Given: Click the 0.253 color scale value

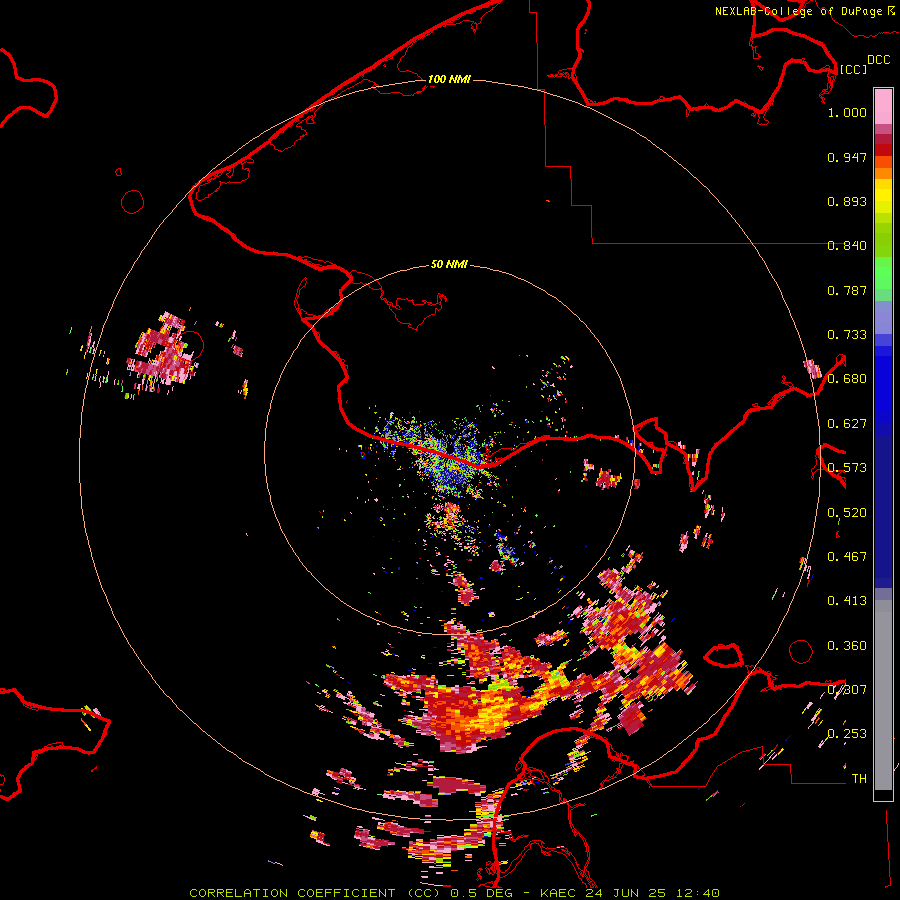Looking at the screenshot, I should click(x=847, y=734).
